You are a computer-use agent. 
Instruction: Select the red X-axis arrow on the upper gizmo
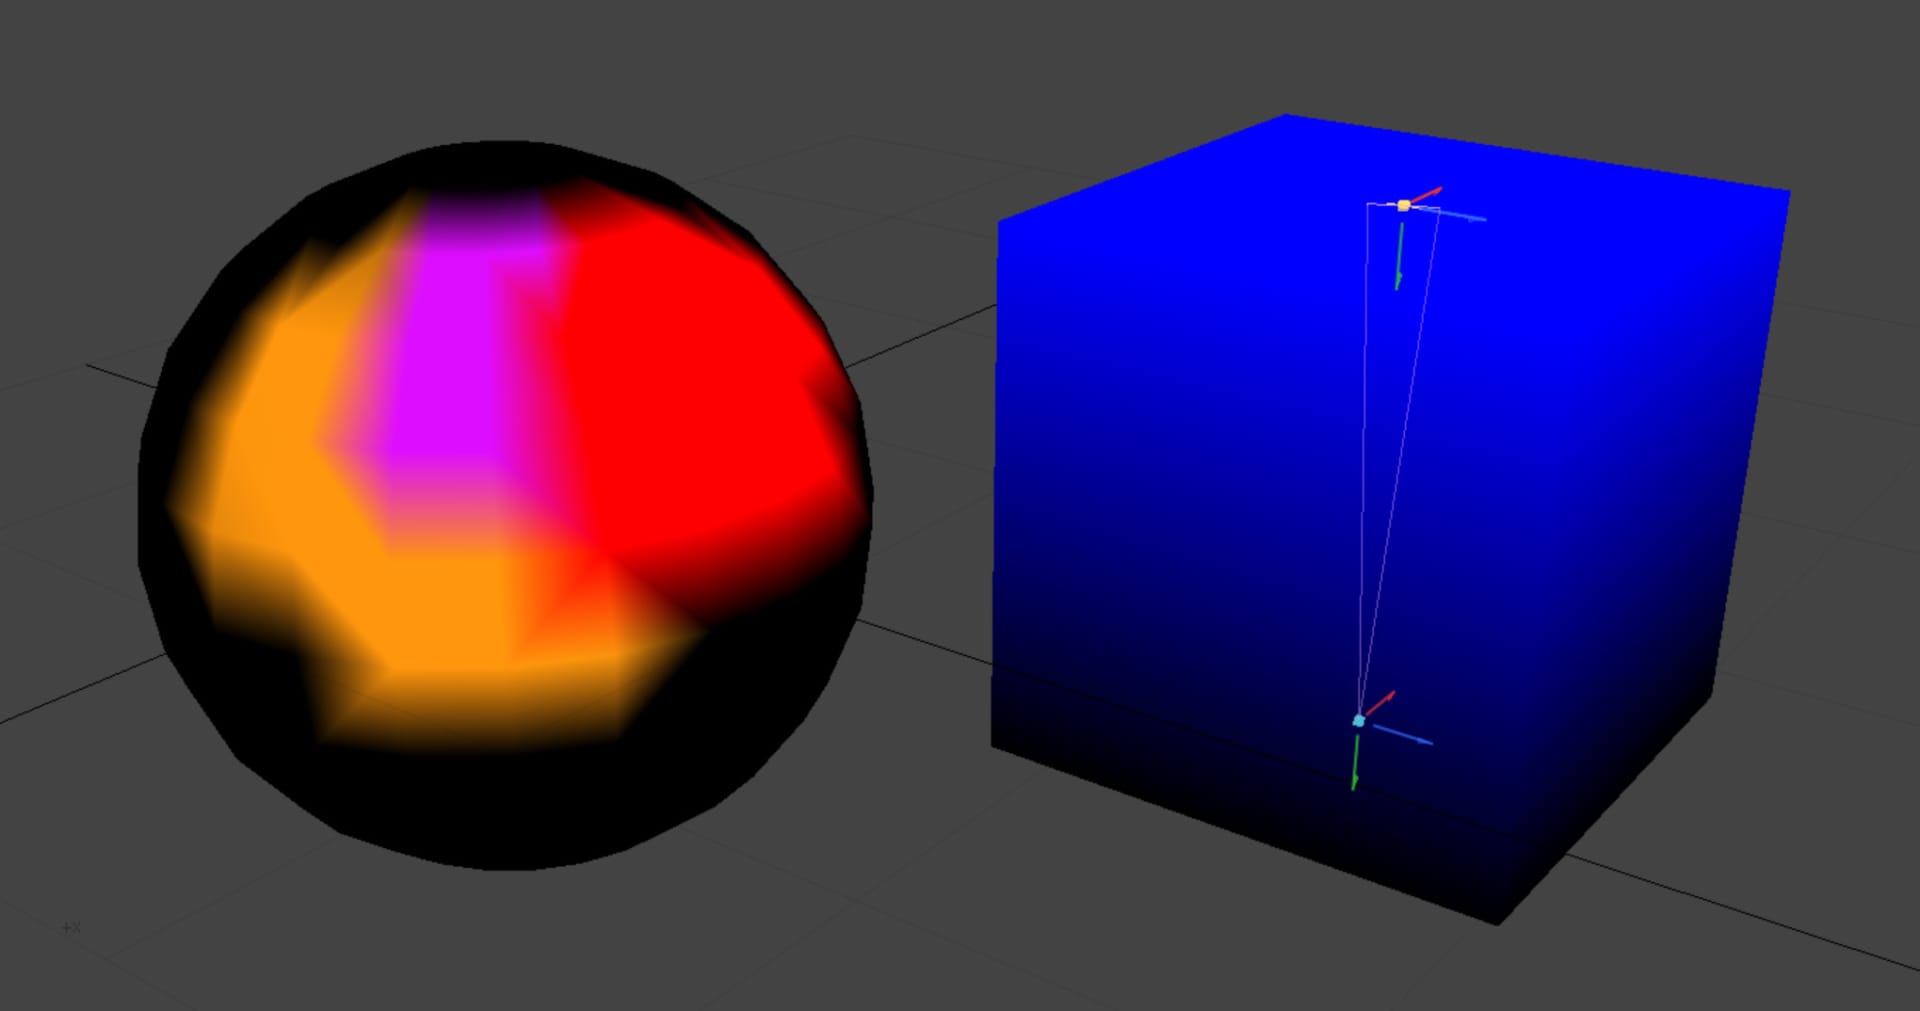coord(1426,192)
